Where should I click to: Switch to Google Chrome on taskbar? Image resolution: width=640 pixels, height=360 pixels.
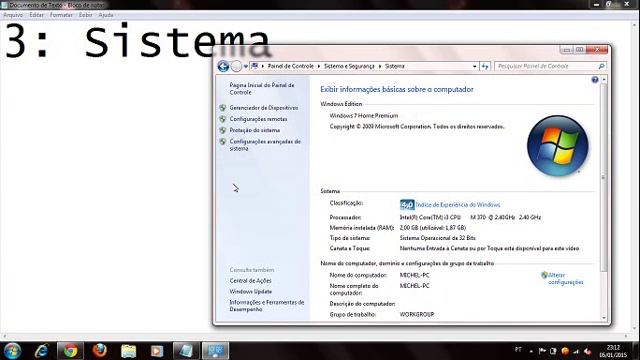(x=70, y=351)
